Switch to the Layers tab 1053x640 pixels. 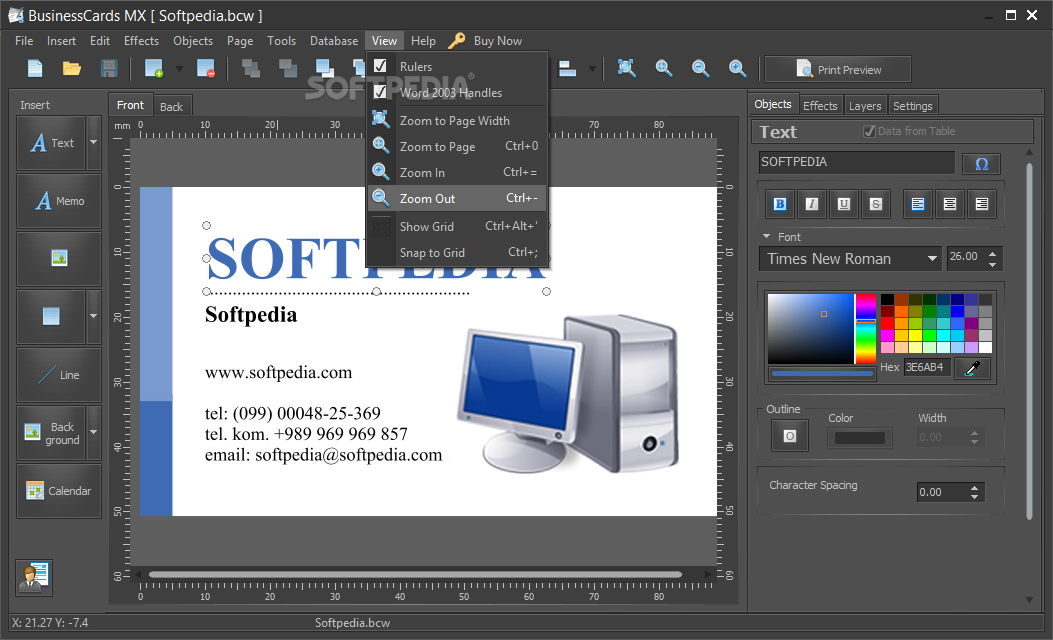[x=865, y=106]
